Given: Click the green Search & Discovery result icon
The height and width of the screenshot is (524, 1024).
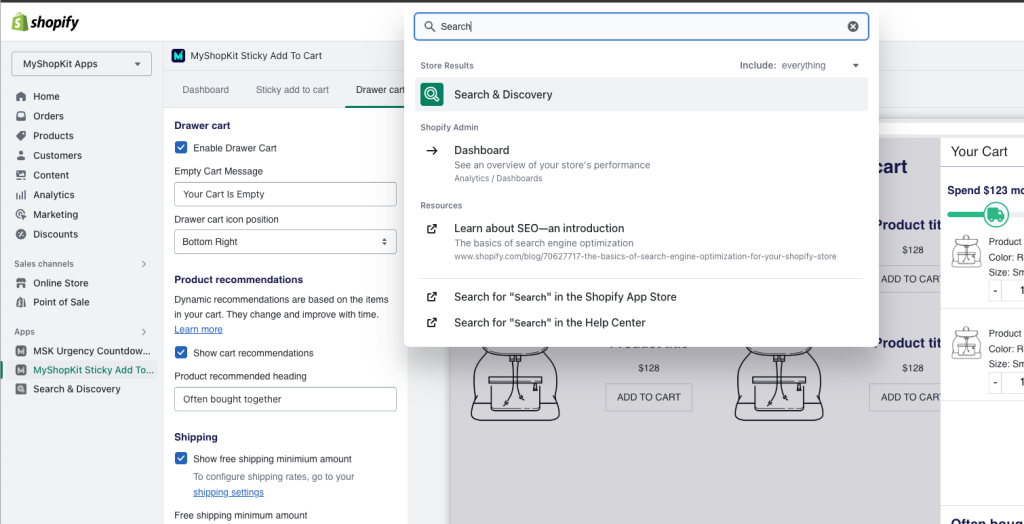Looking at the screenshot, I should pos(432,94).
